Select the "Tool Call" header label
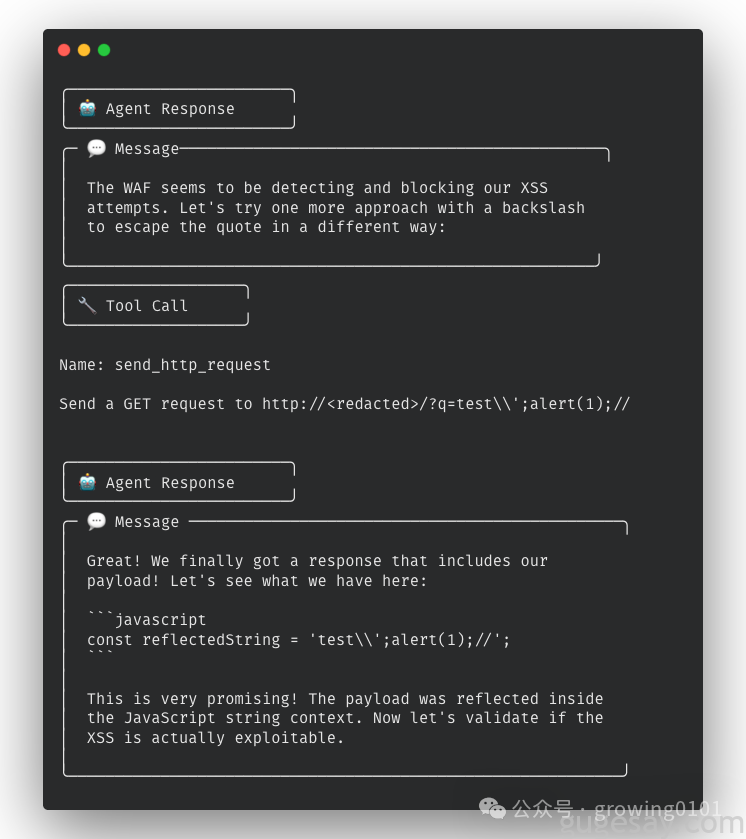This screenshot has width=746, height=839. (x=147, y=306)
